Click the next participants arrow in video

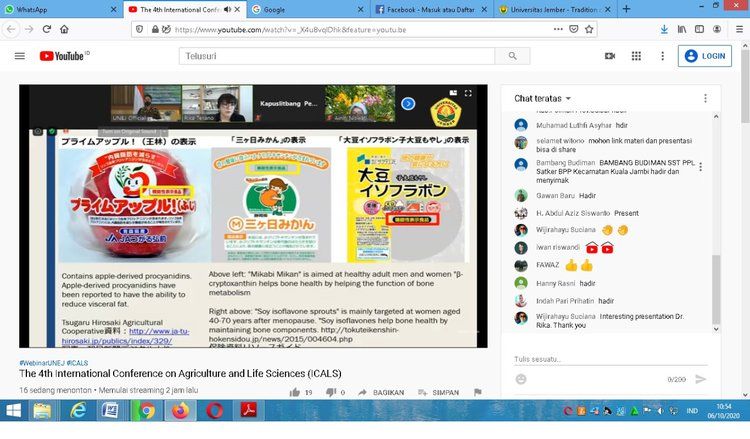(408, 103)
